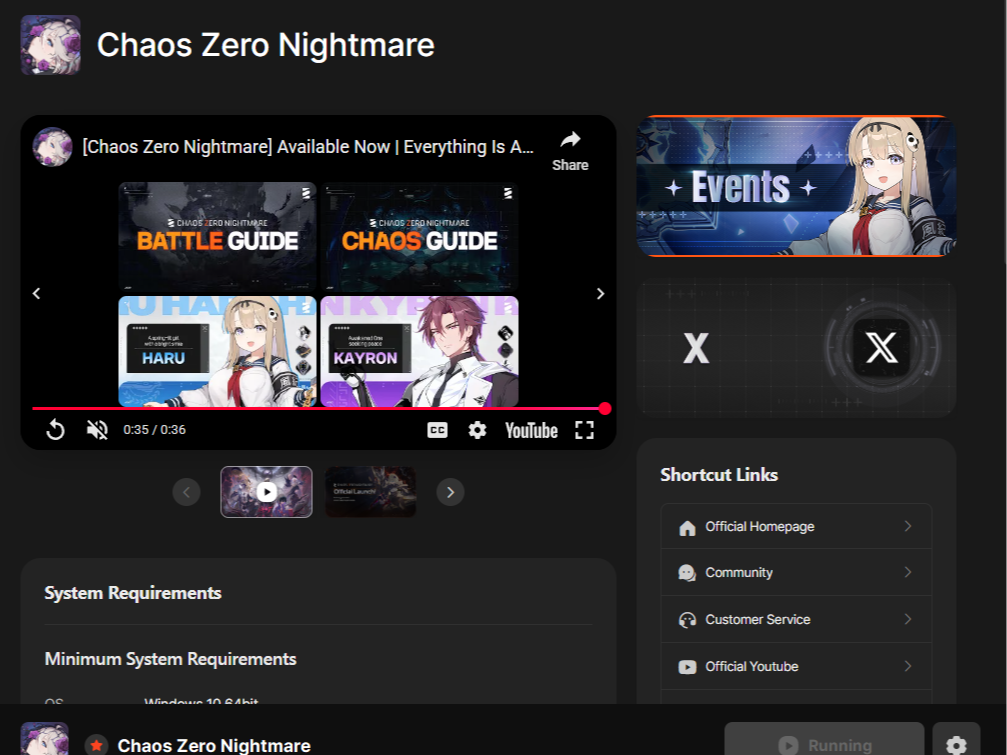Select the first media thumbnail with play icon
Screen dimensions: 1007x755
[x=267, y=492]
